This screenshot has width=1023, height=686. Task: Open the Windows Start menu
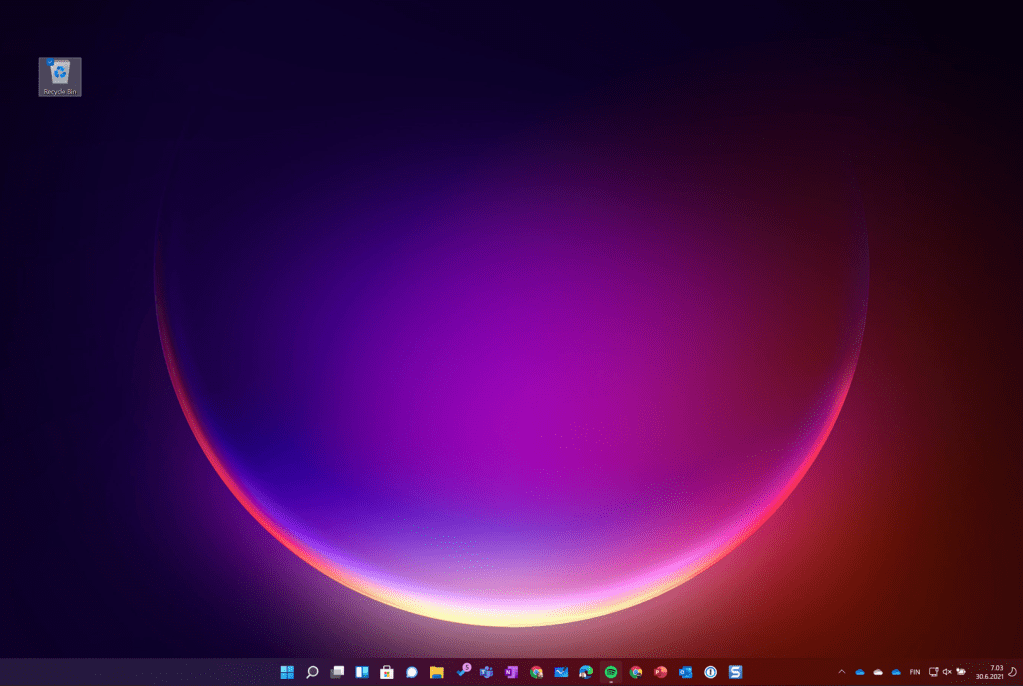point(287,672)
